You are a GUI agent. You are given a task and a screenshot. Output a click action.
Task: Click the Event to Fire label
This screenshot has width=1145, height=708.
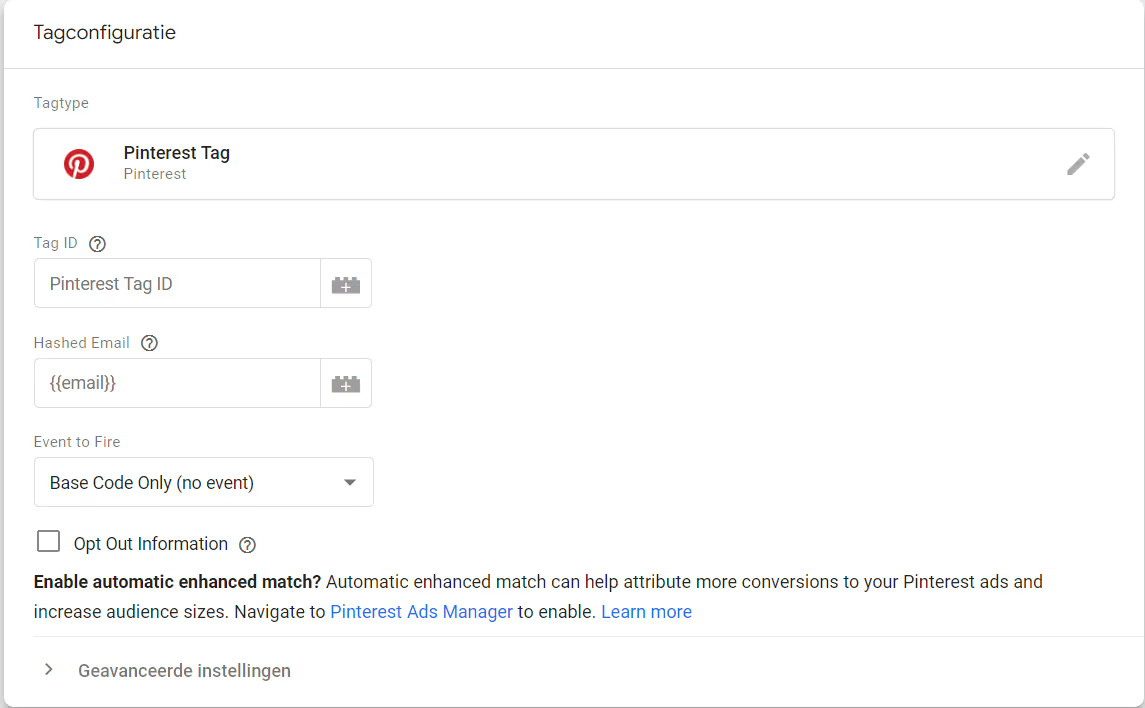click(x=77, y=442)
